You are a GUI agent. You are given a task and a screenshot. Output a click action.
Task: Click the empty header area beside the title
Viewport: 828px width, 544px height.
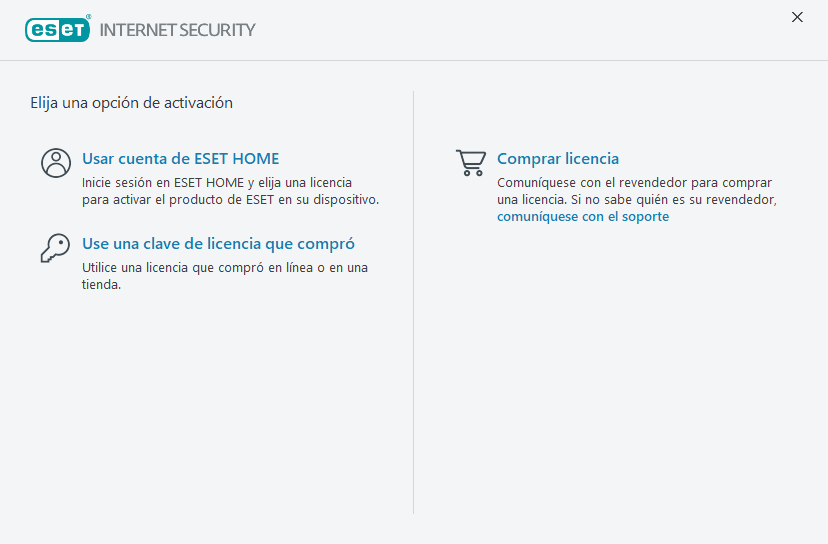pos(520,30)
